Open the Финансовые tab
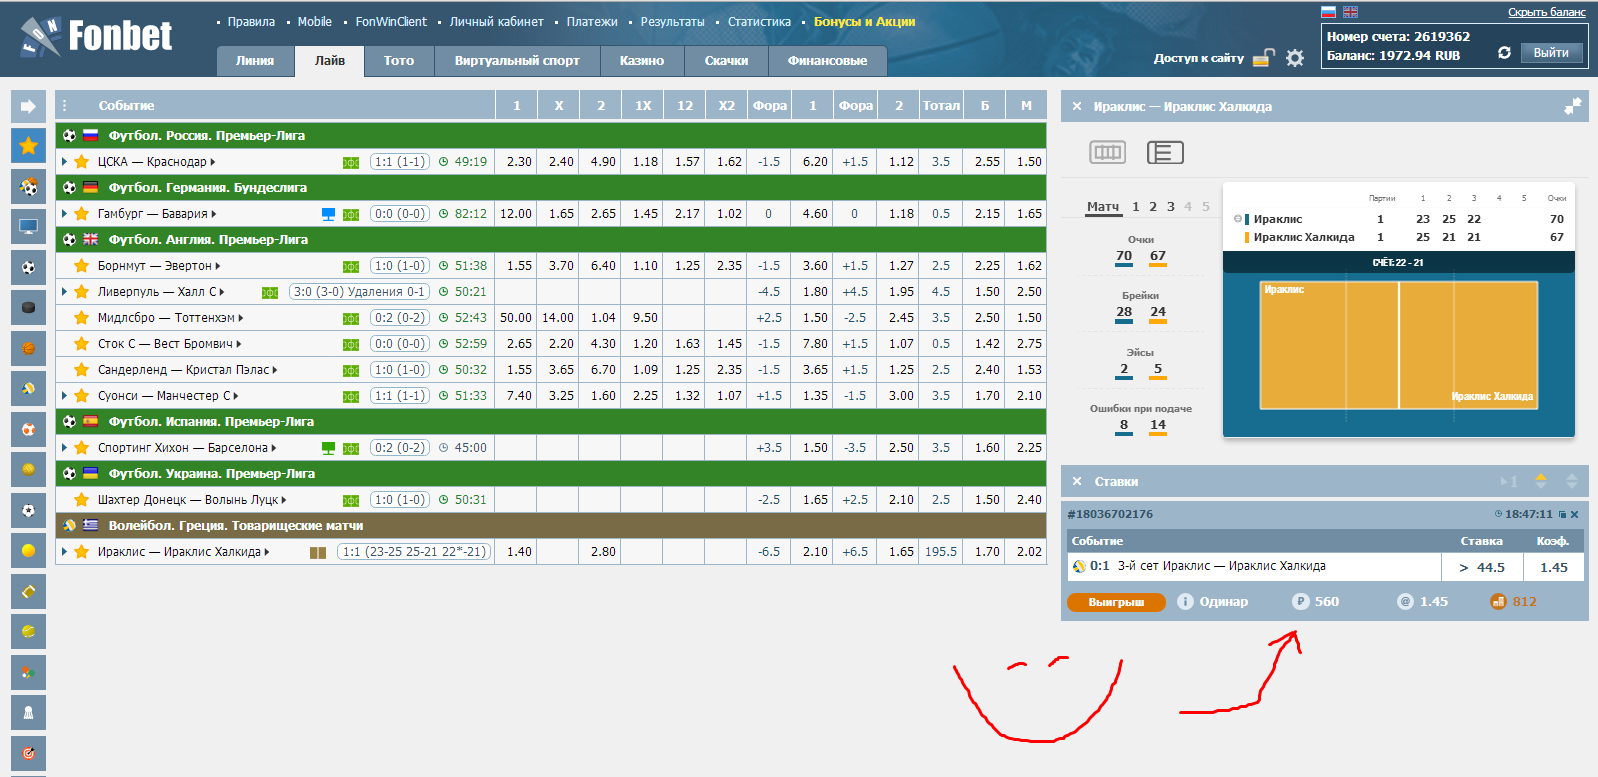Screen dimensions: 1598x777 pyautogui.click(x=827, y=61)
